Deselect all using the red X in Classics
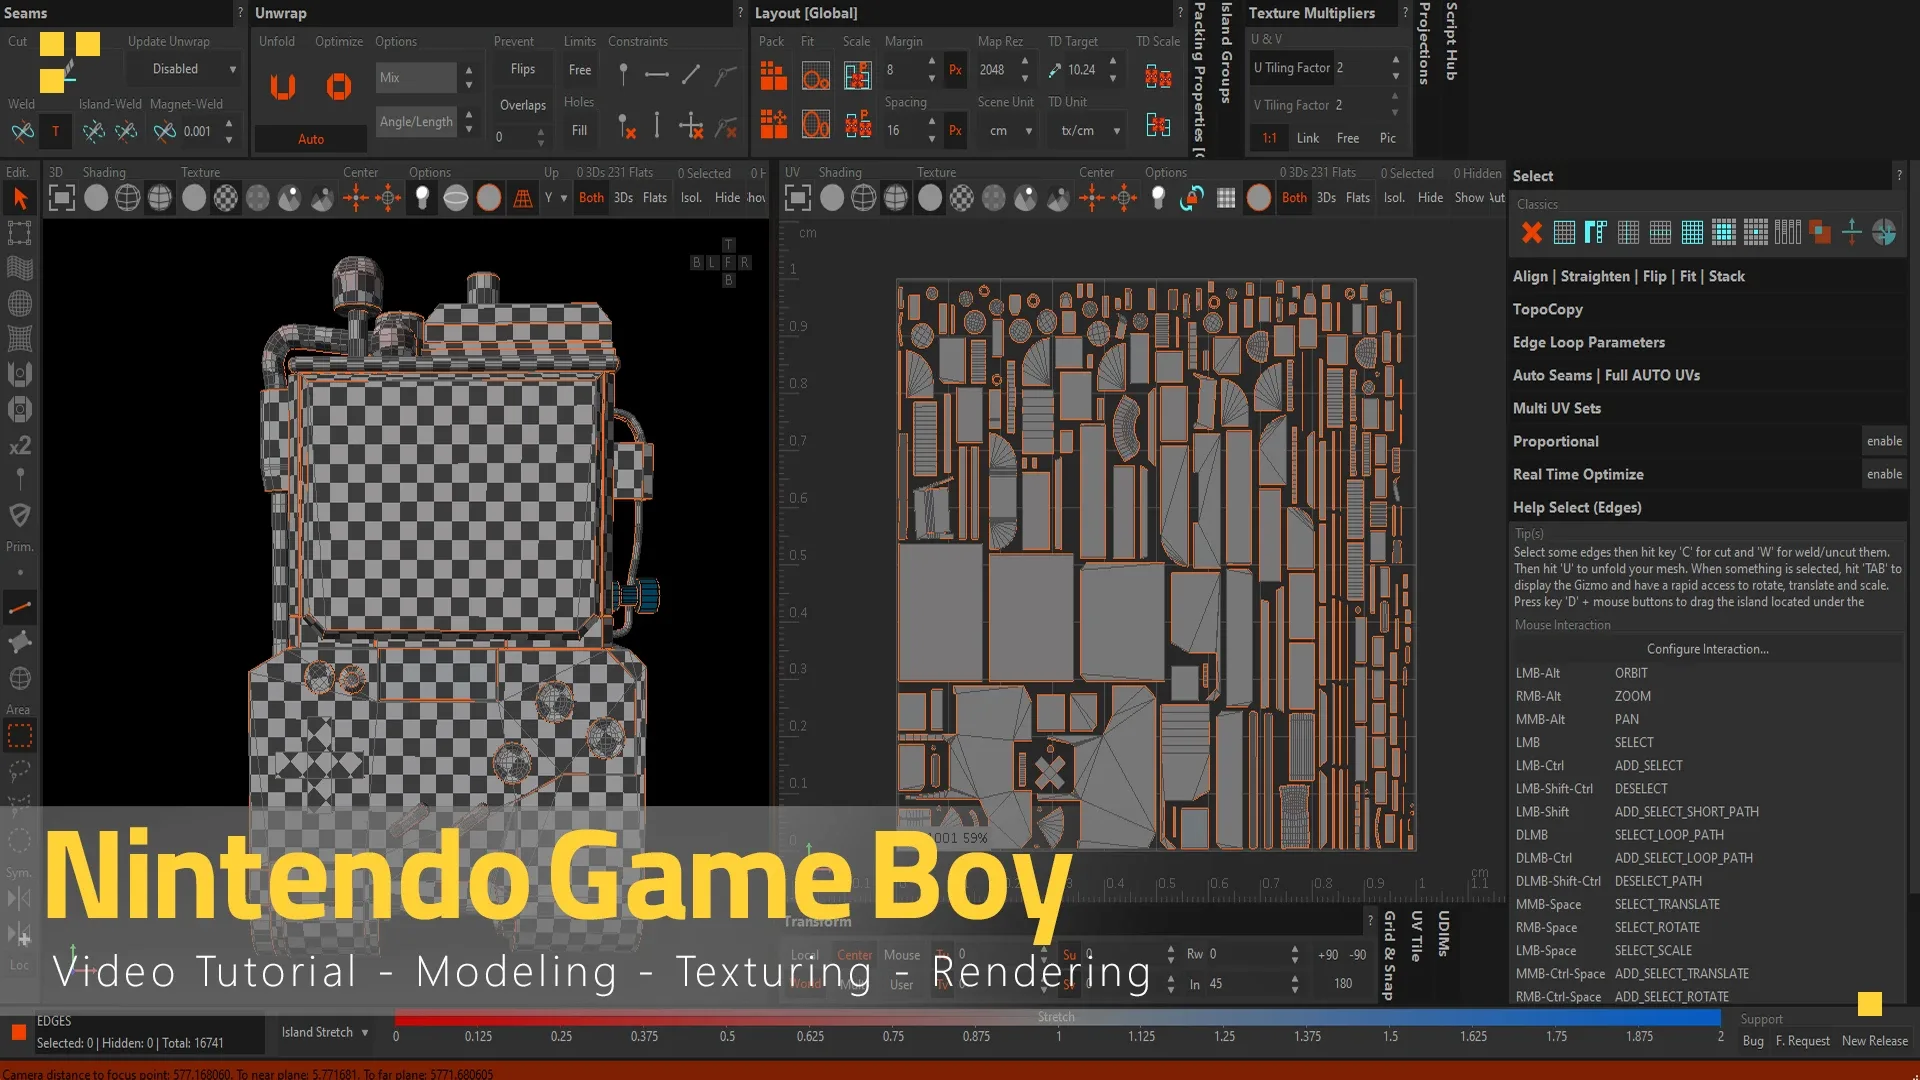1920x1080 pixels. (x=1531, y=232)
